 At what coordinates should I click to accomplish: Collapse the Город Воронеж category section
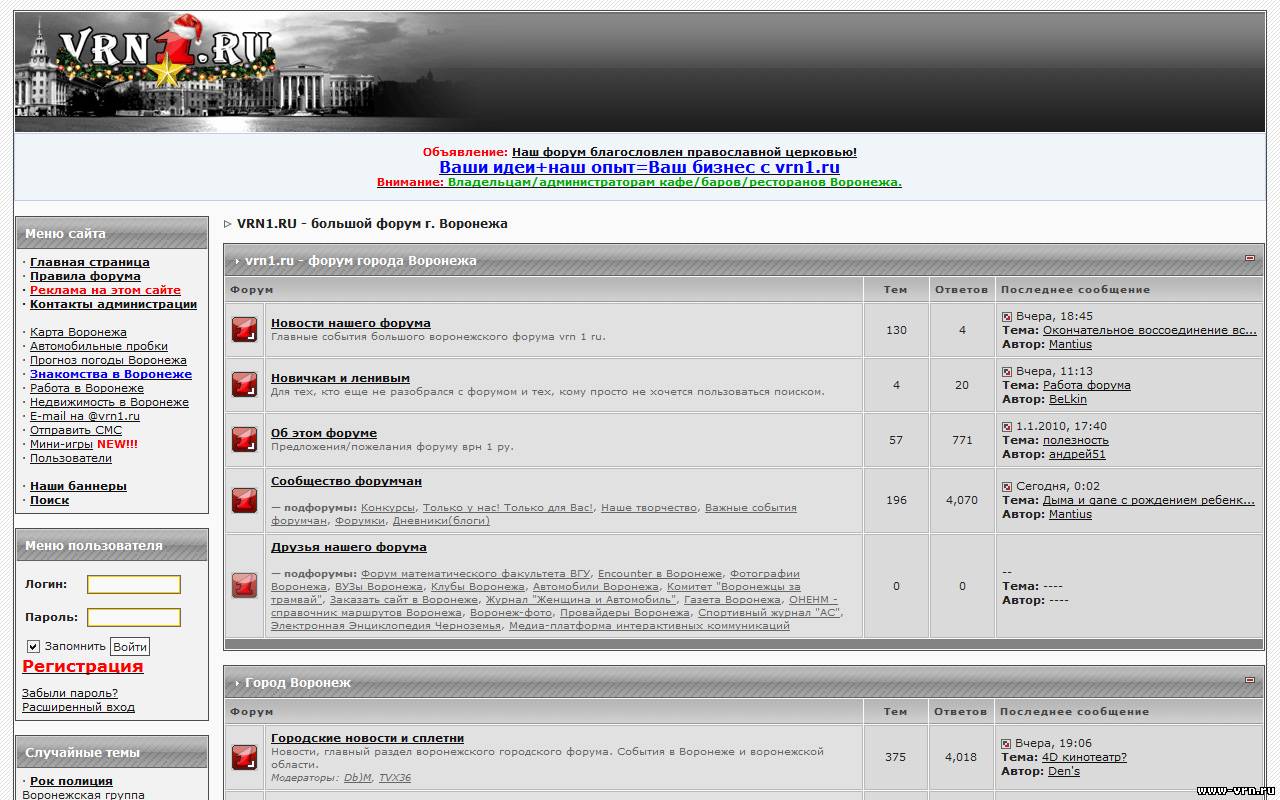(1249, 681)
